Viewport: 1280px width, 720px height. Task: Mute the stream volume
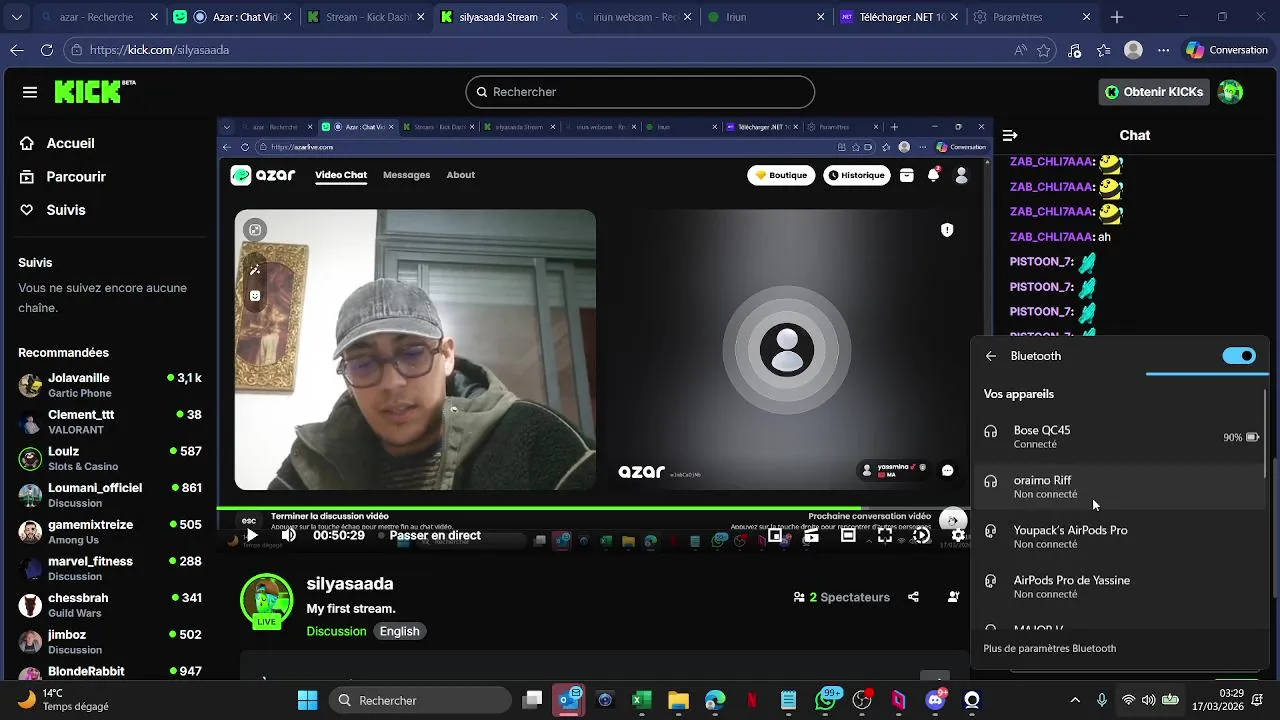[x=289, y=535]
